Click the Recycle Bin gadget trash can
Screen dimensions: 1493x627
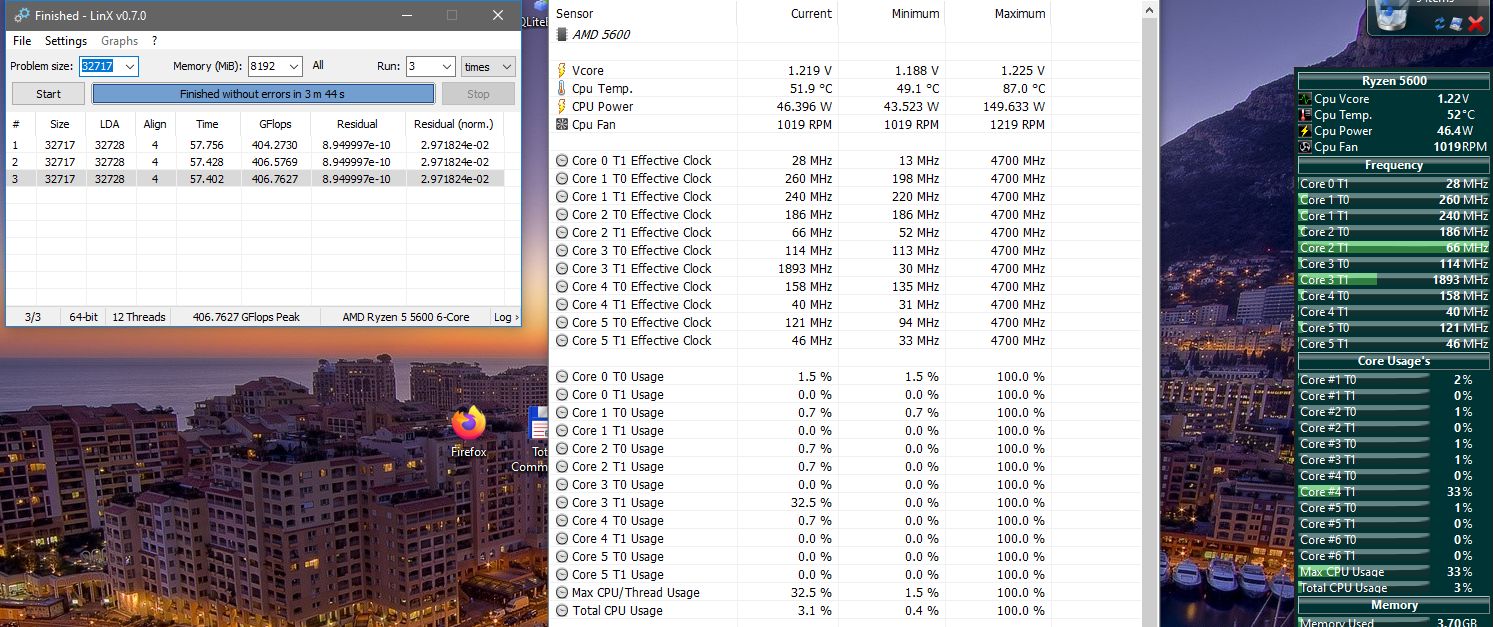[x=1391, y=16]
